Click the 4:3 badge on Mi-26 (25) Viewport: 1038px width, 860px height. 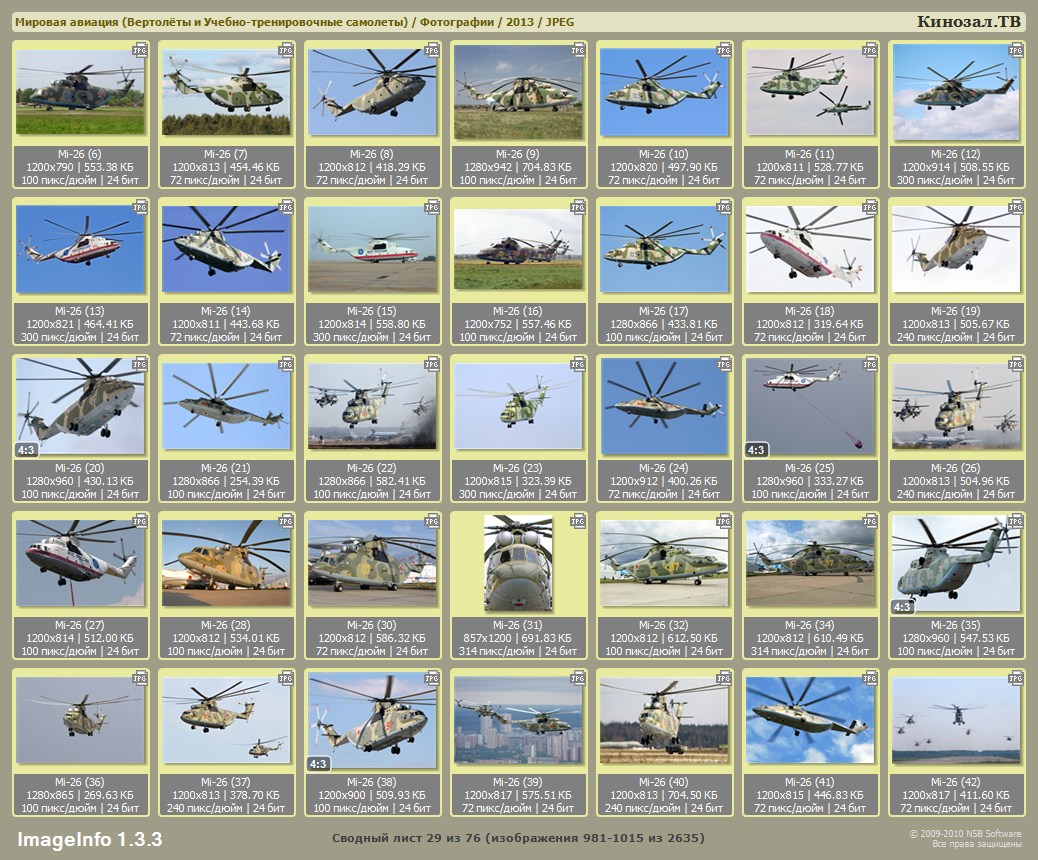tap(756, 450)
